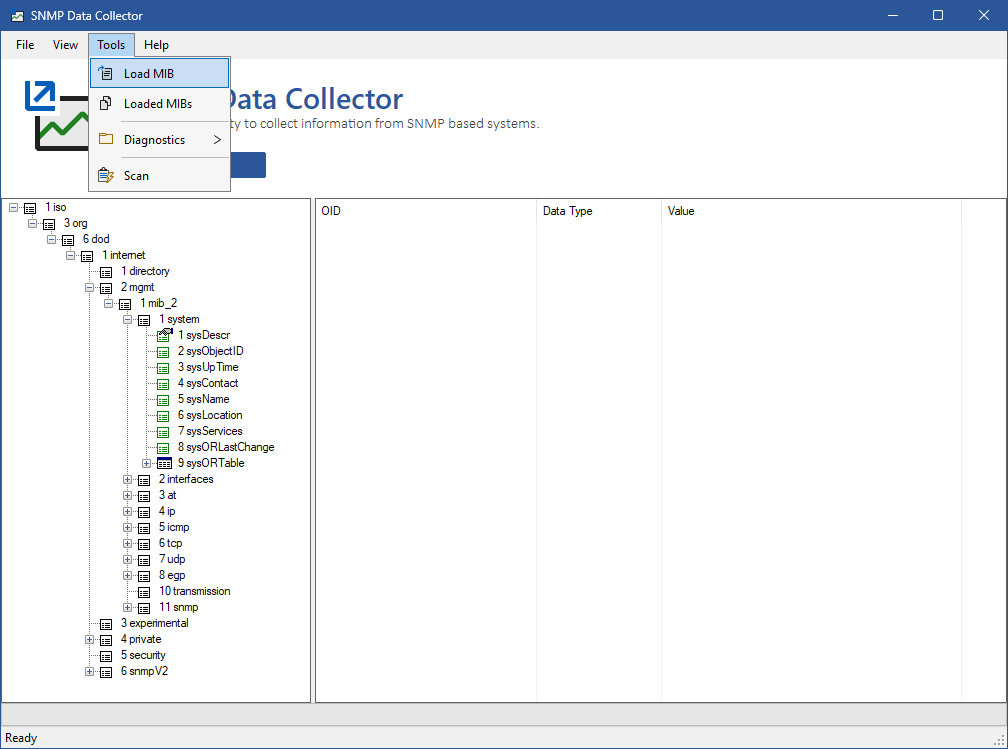Click the sysORTable table icon
Viewport: 1008px width, 749px height.
click(x=164, y=463)
